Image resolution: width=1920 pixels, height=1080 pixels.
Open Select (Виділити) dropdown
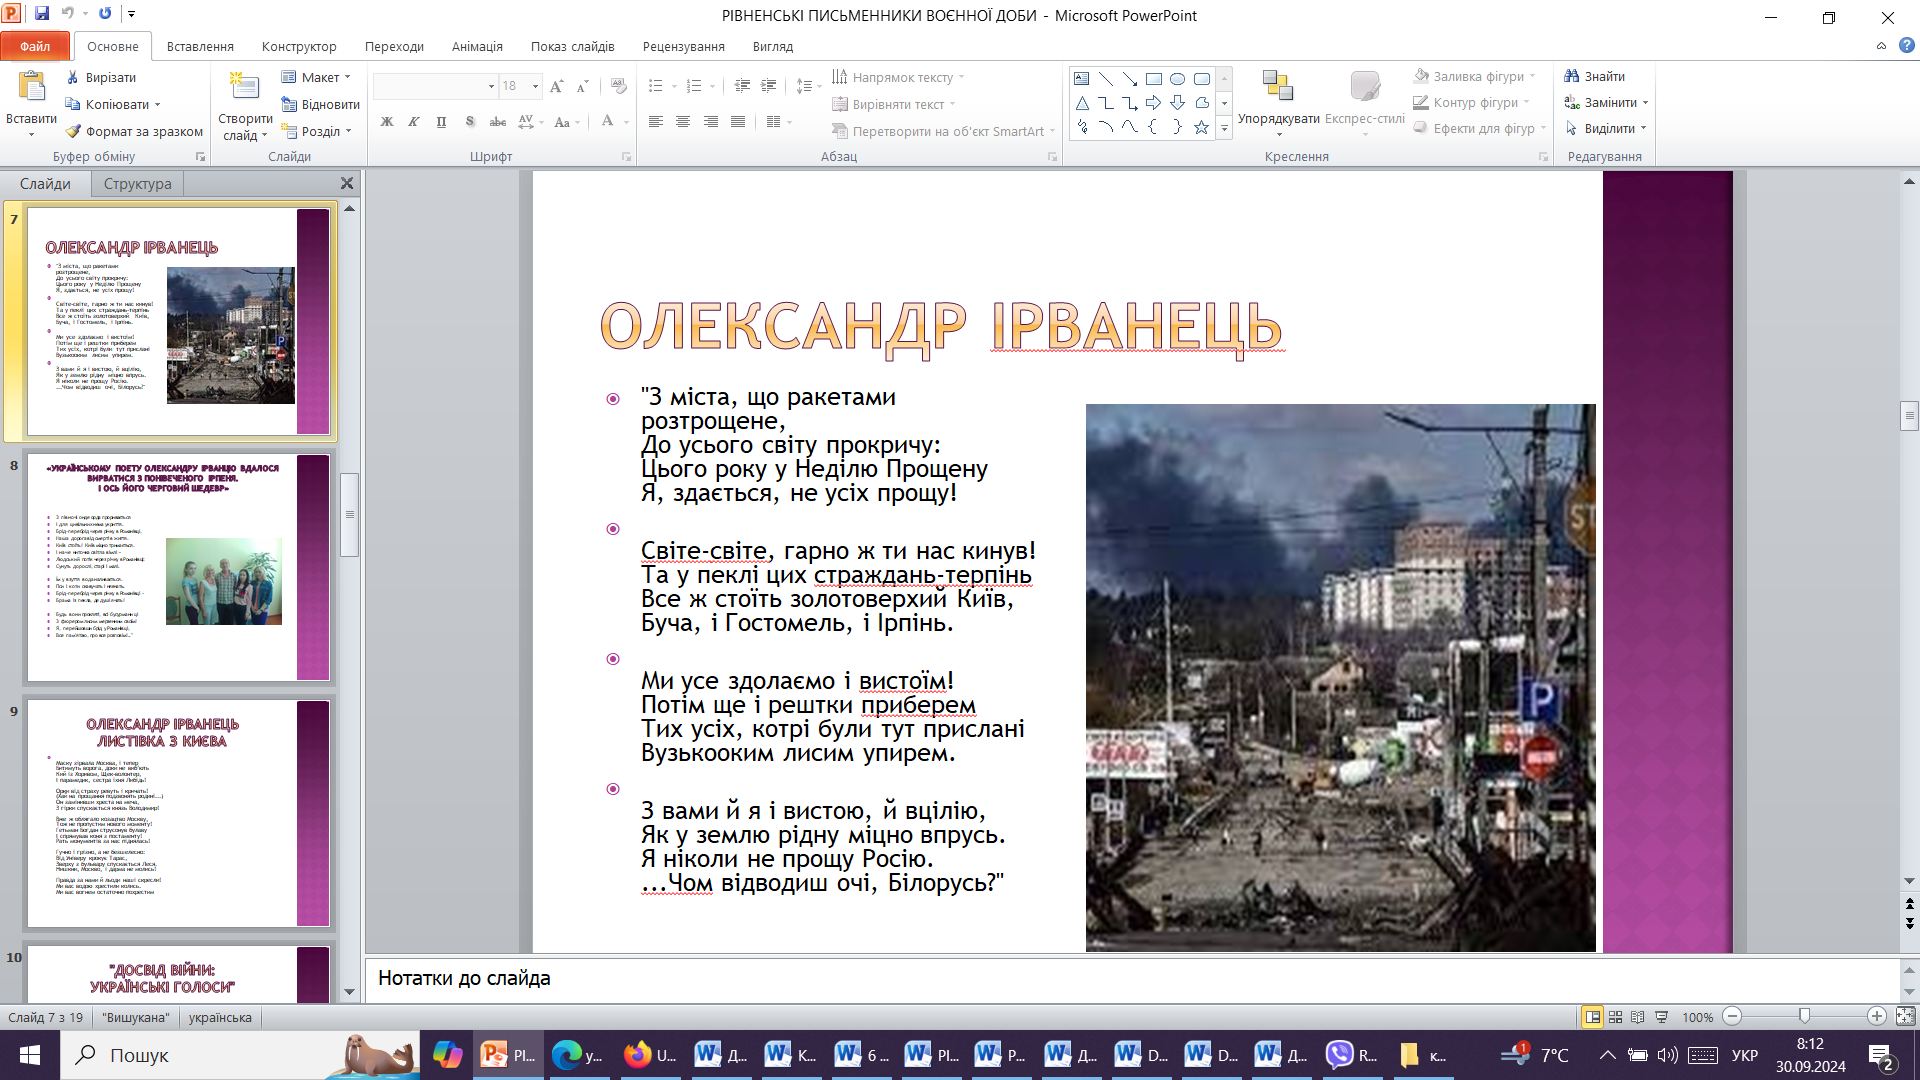[1606, 128]
